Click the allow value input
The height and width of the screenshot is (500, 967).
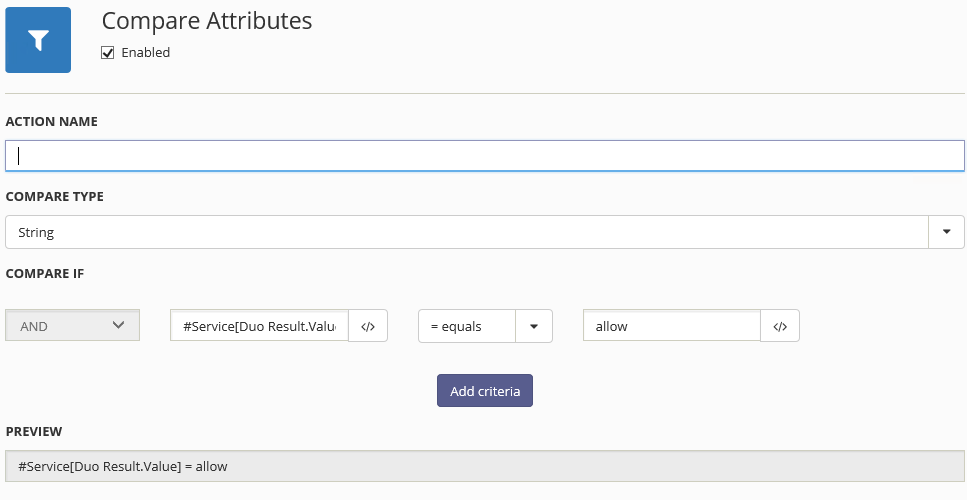tap(672, 326)
